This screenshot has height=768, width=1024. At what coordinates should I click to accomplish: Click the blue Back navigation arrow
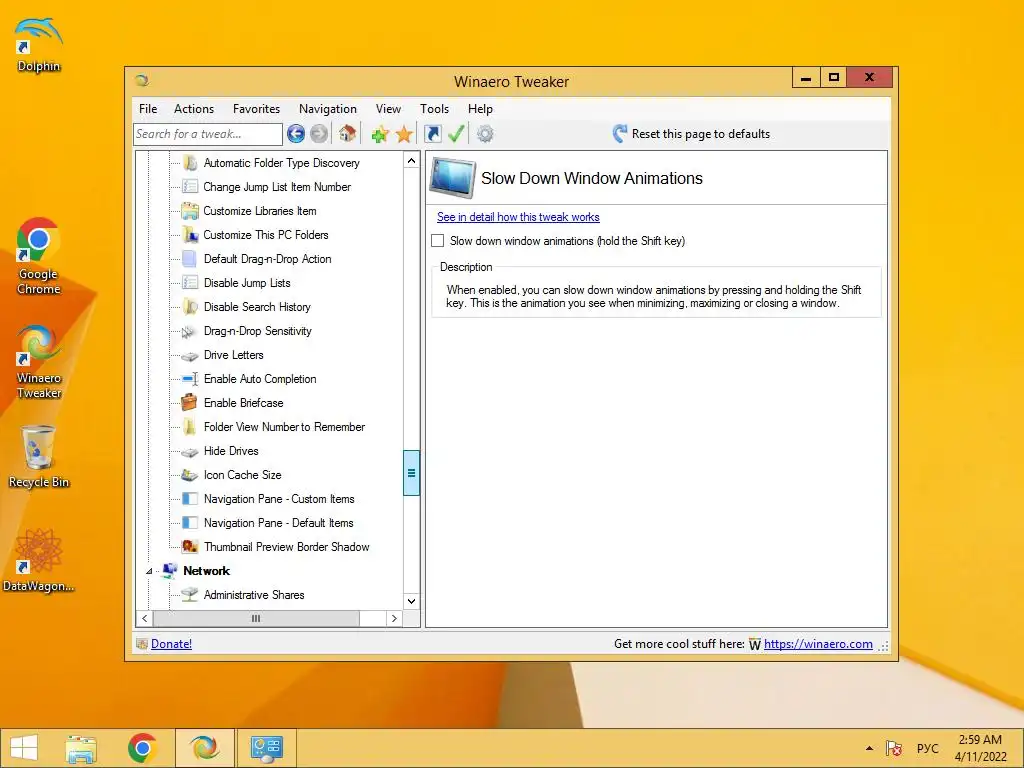point(296,134)
